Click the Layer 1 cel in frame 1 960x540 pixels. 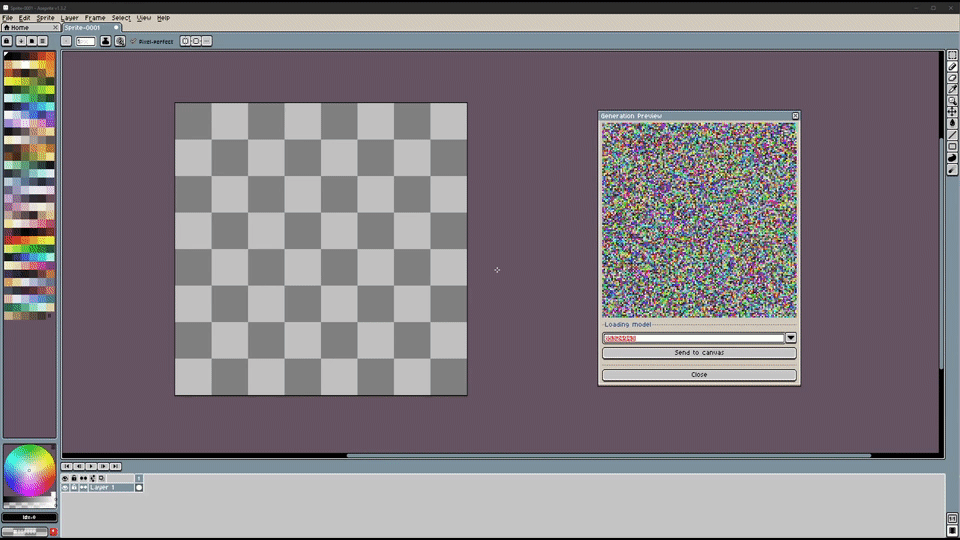click(139, 487)
